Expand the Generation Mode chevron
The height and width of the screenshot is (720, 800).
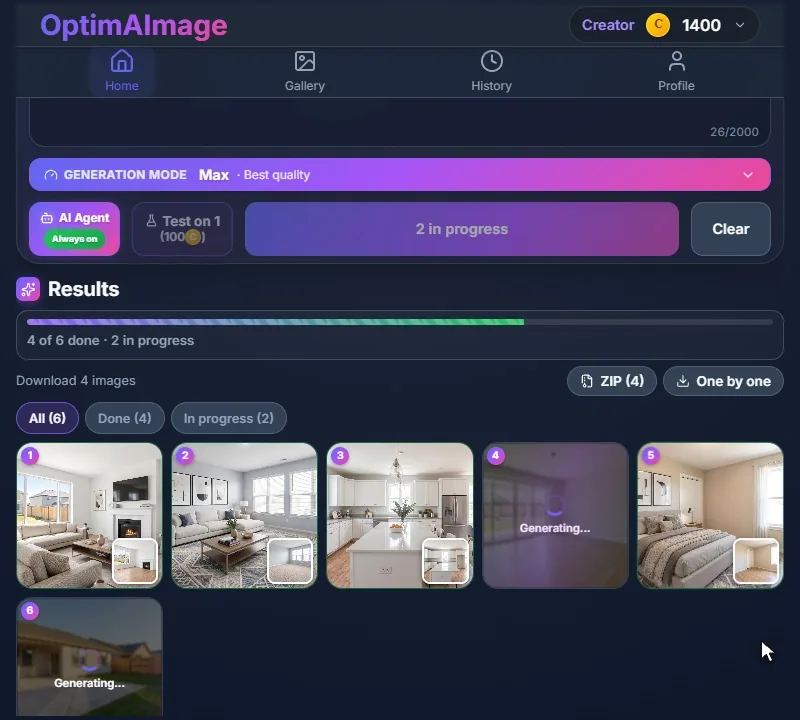[748, 175]
